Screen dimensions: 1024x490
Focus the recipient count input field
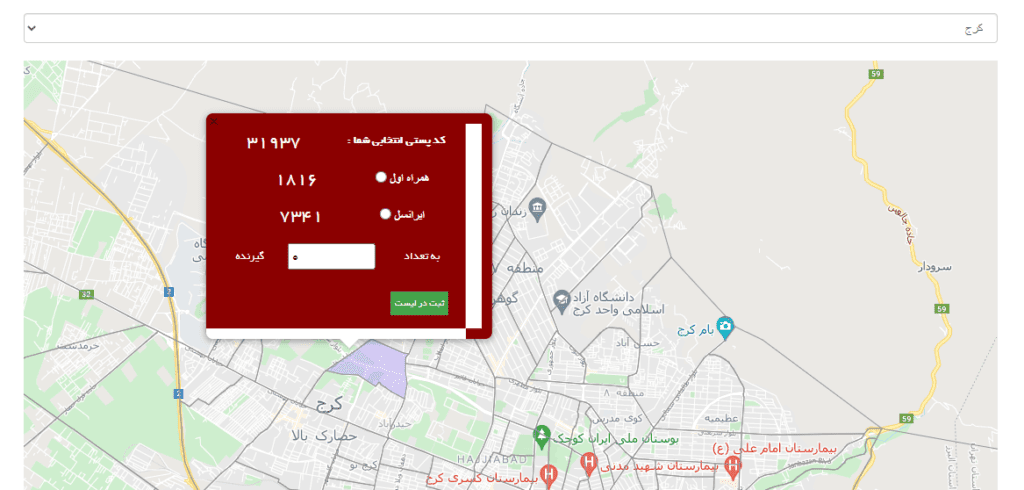(332, 256)
